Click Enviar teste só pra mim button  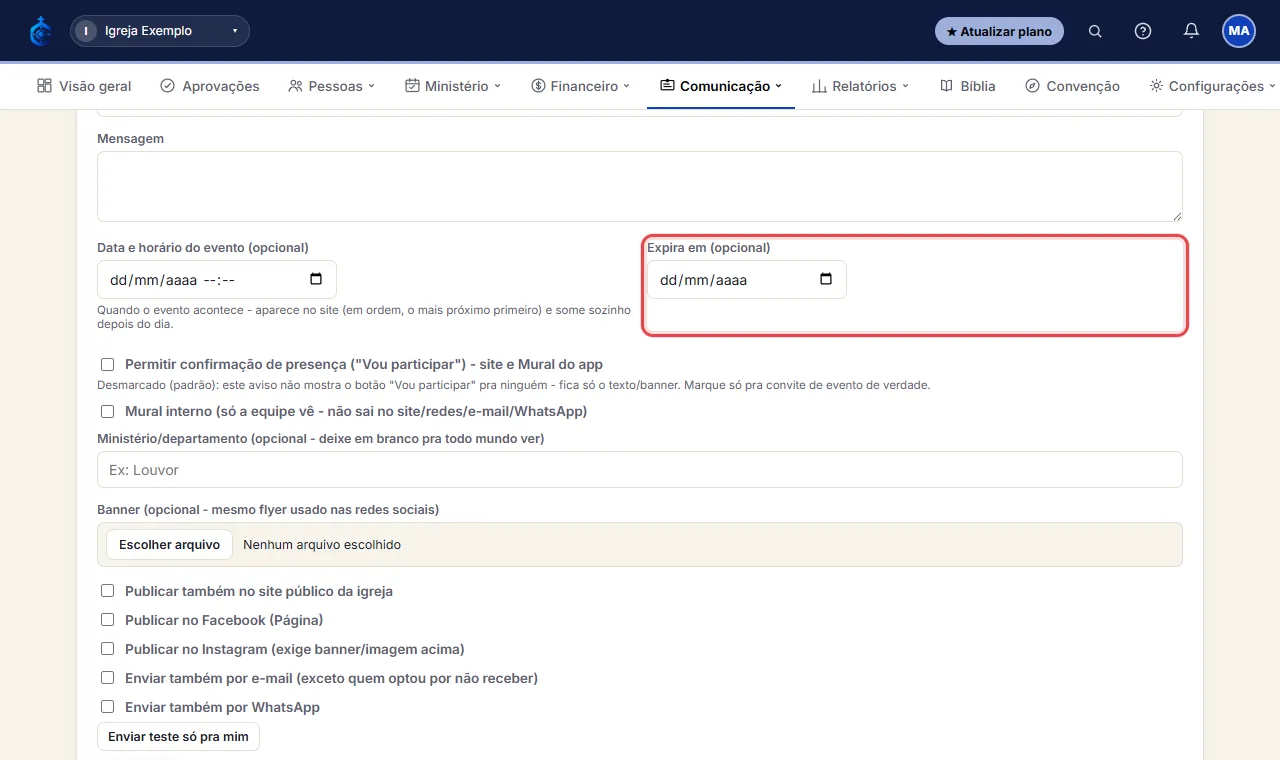178,736
